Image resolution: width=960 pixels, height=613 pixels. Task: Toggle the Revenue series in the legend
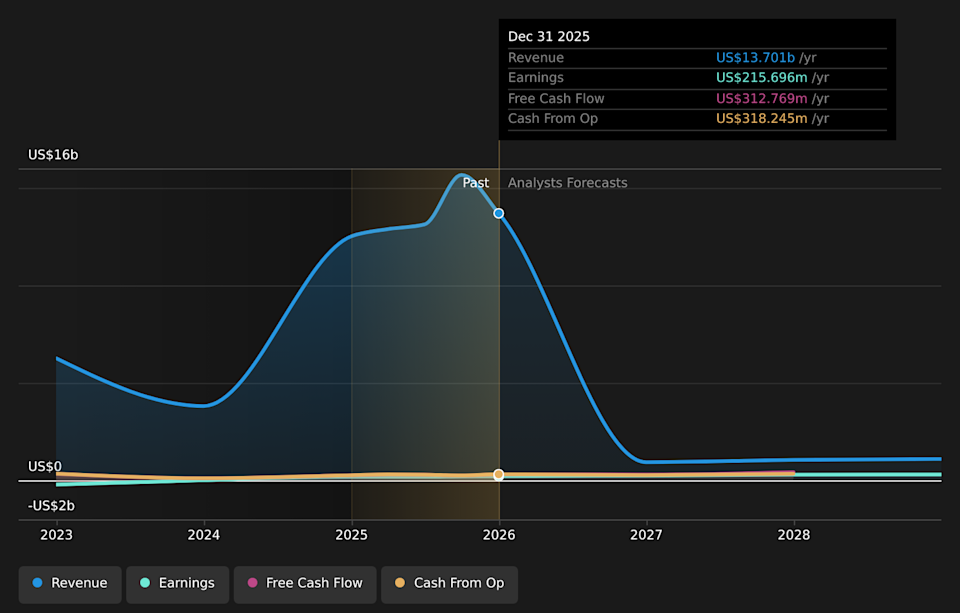[70, 583]
